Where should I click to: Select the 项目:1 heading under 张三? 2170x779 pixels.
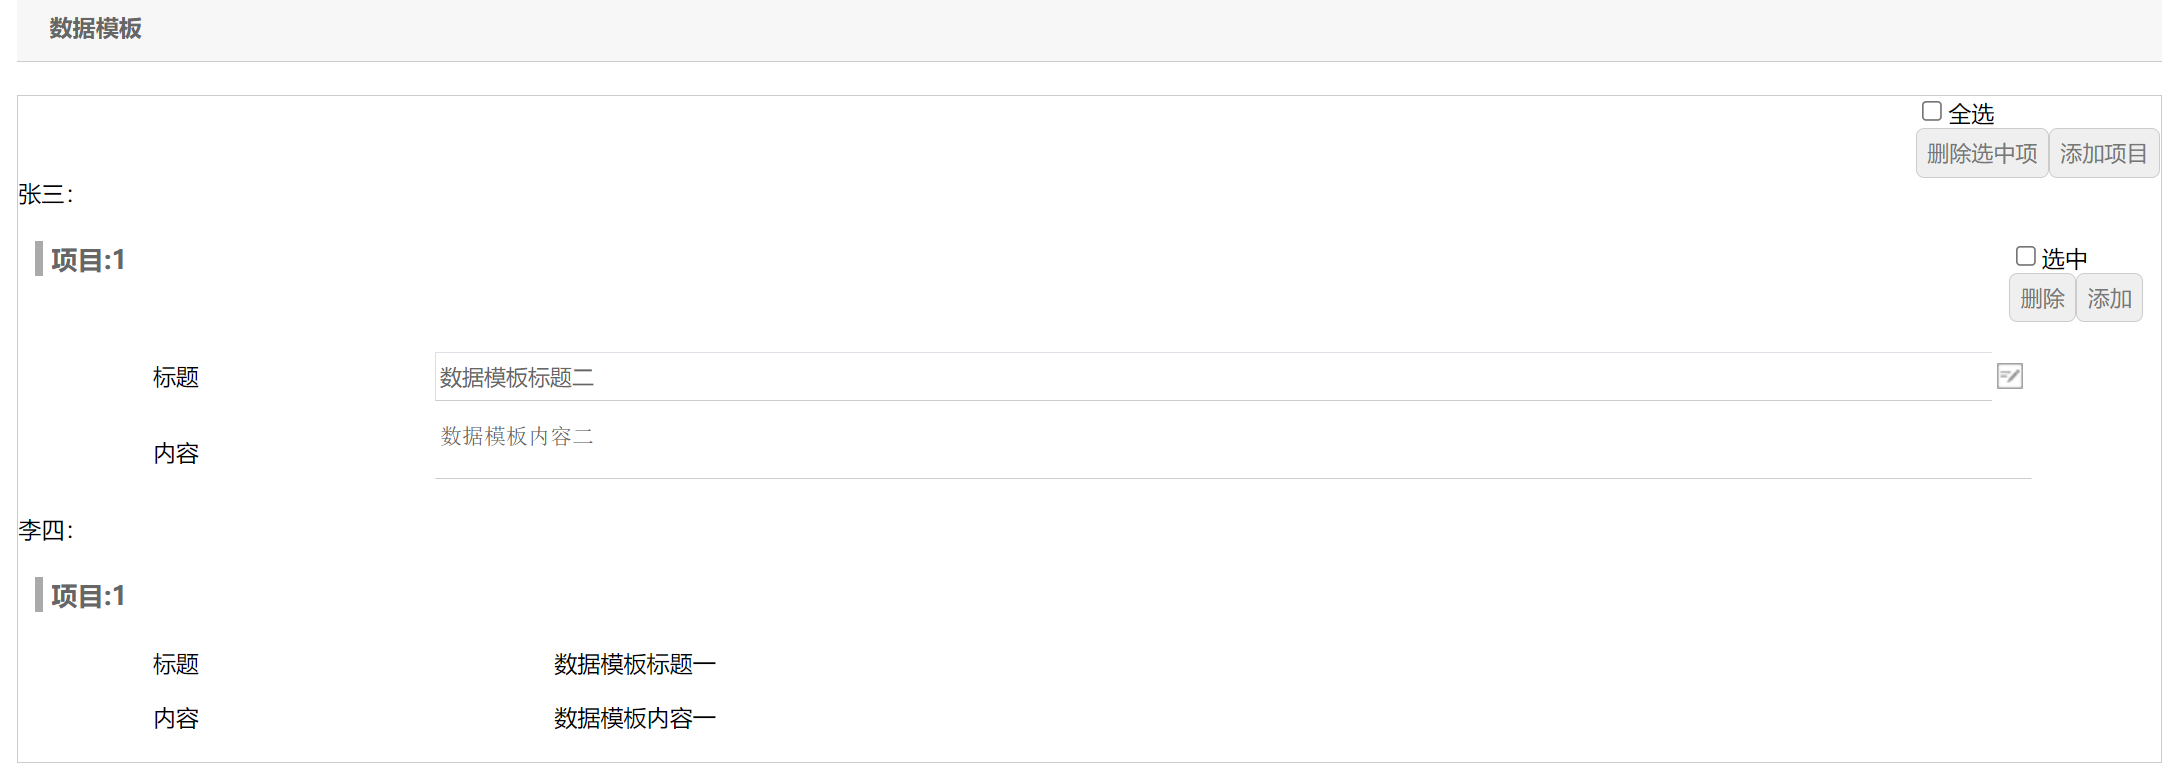click(x=88, y=260)
